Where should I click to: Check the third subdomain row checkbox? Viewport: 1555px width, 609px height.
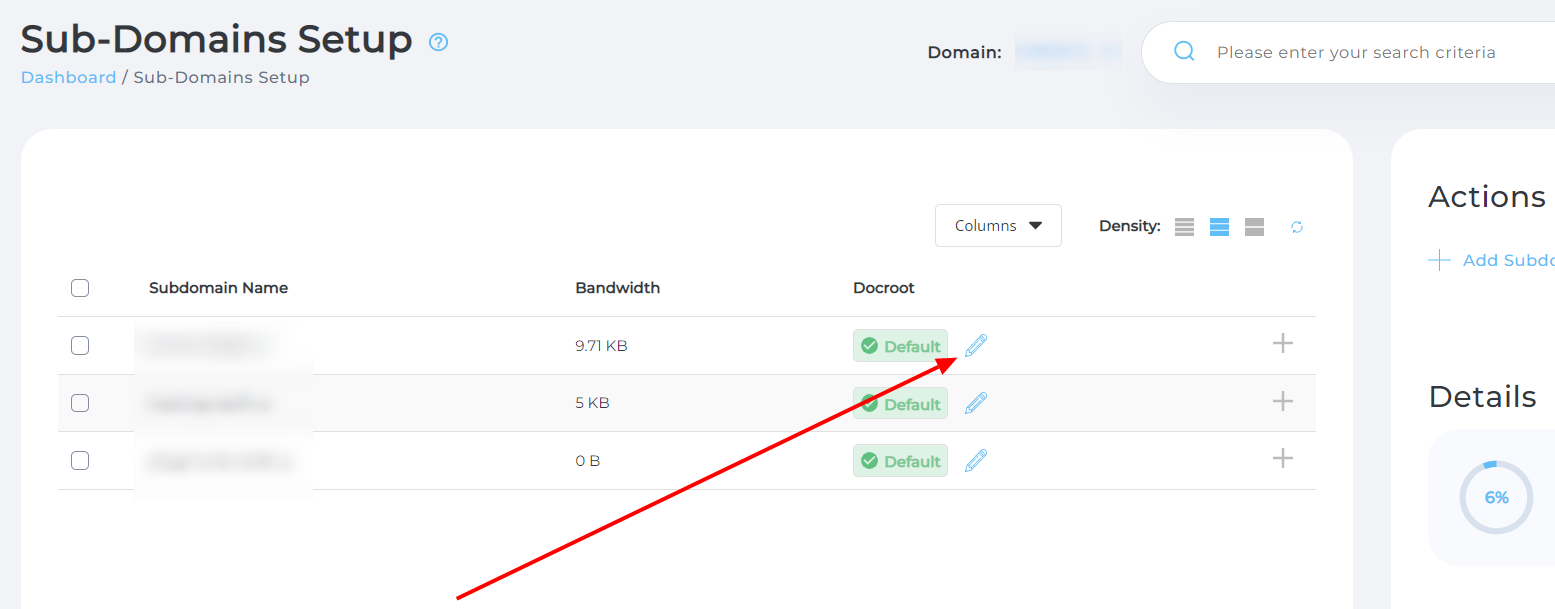80,461
